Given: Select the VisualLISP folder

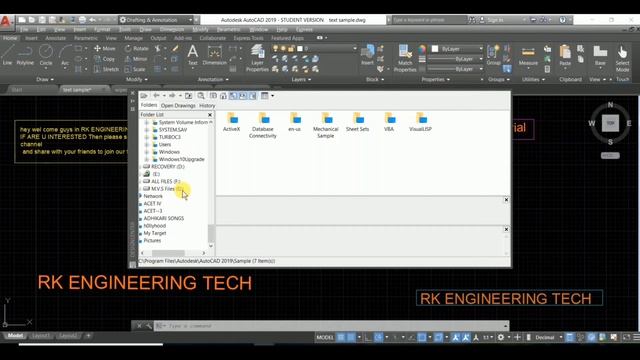Looking at the screenshot, I should (420, 122).
